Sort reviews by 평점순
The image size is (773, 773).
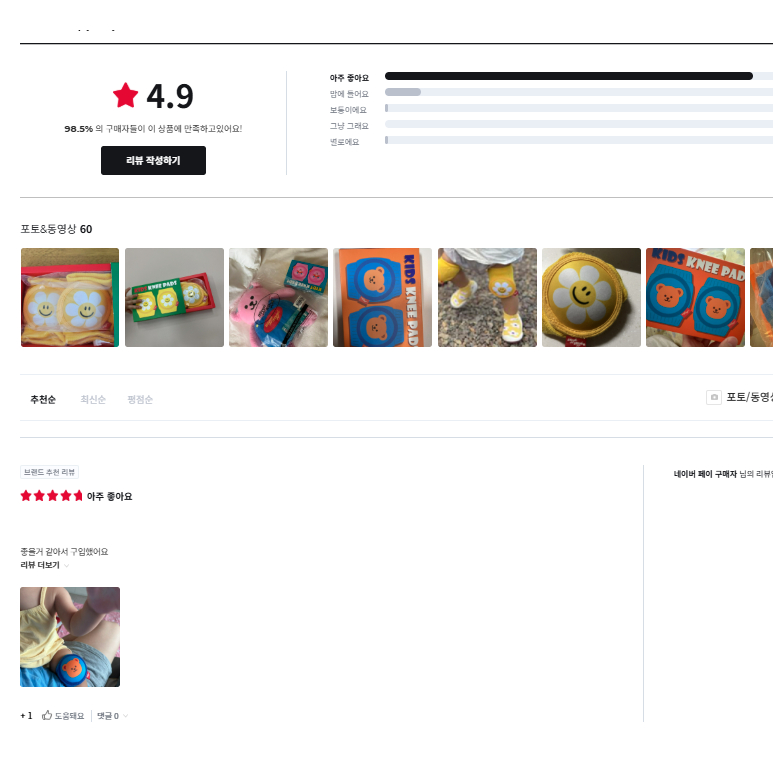tap(140, 399)
